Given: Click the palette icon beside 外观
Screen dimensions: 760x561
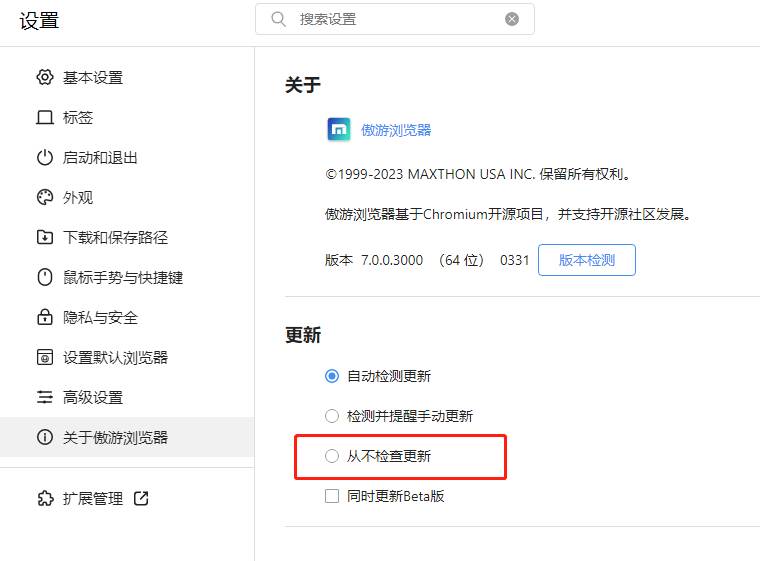Looking at the screenshot, I should click(x=45, y=197).
